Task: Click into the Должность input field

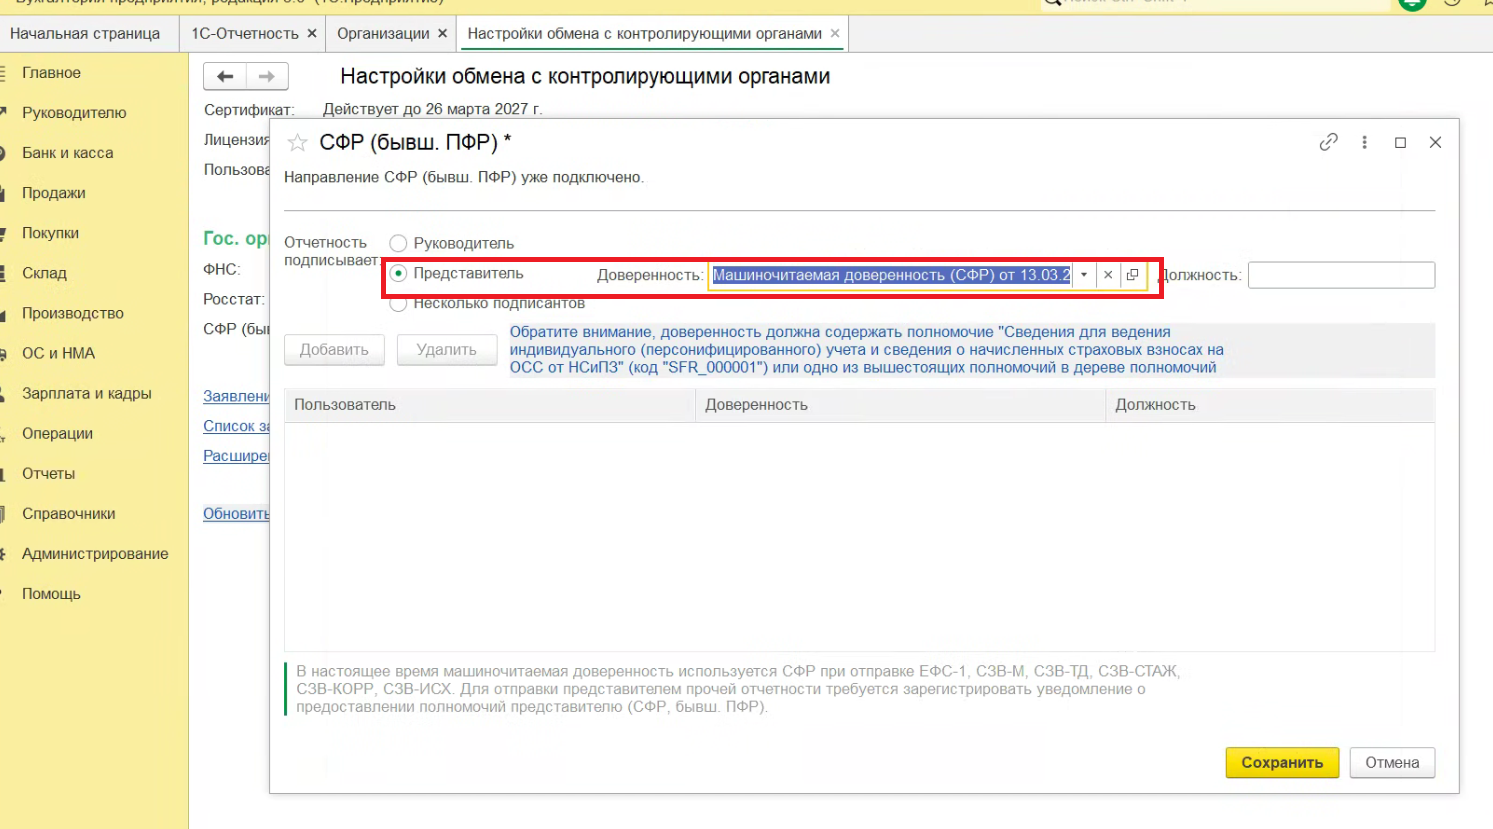Action: click(x=1341, y=275)
